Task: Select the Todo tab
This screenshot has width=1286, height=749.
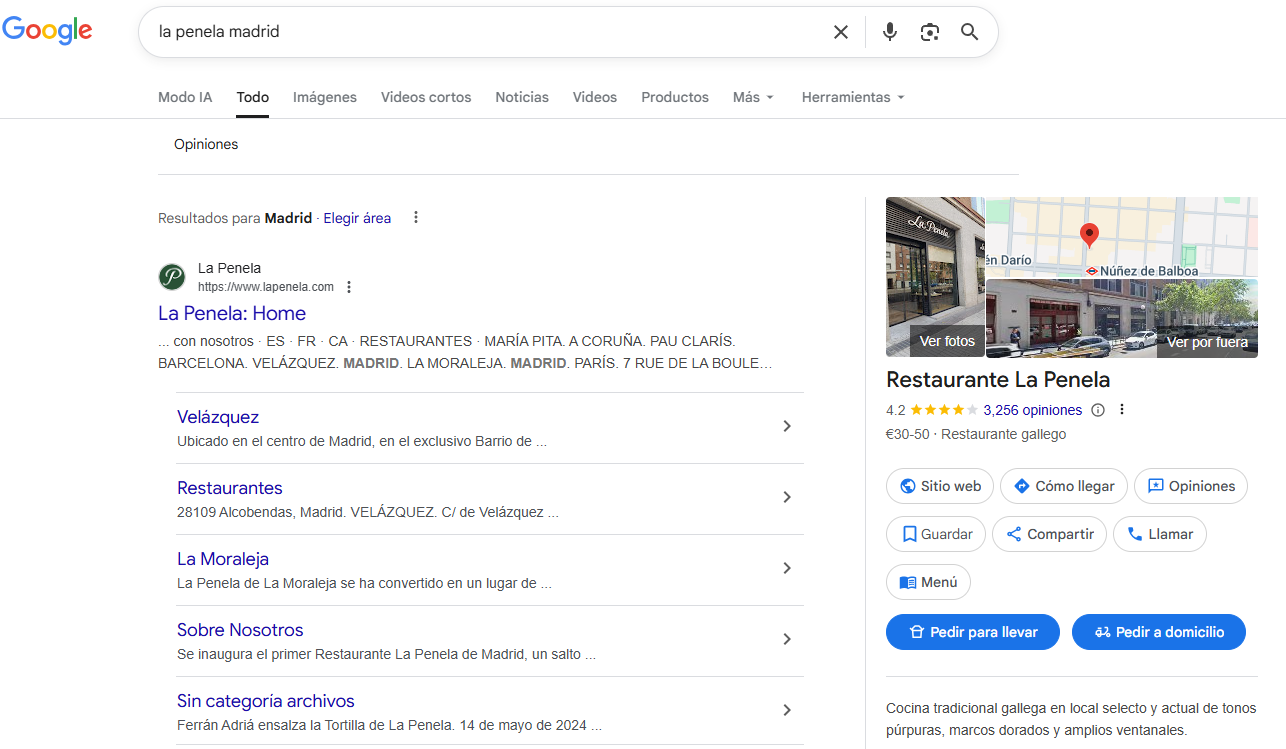Action: [253, 97]
